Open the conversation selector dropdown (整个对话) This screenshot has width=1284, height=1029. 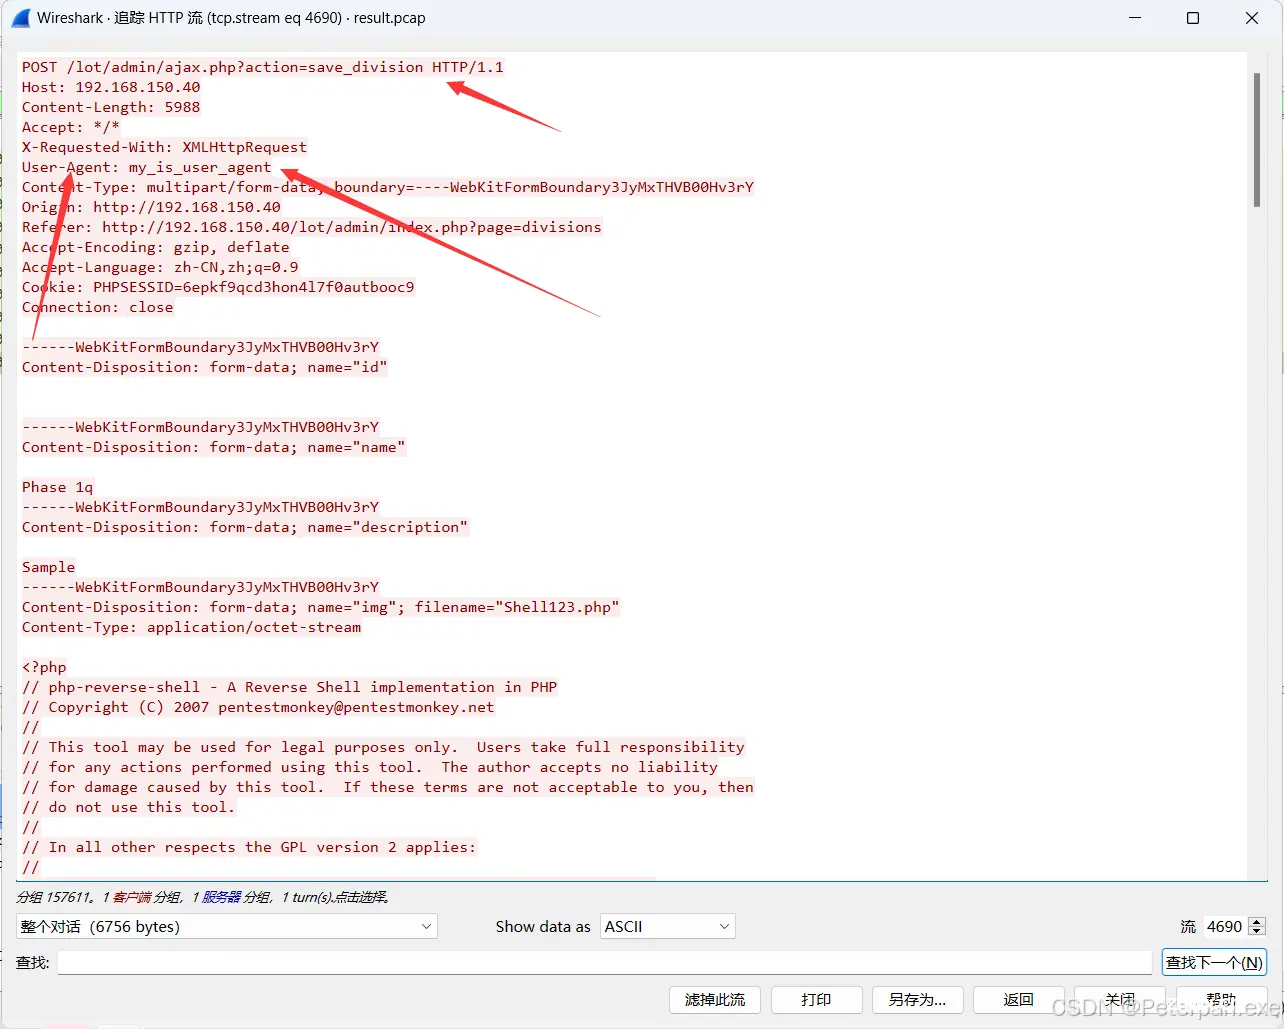coord(227,926)
